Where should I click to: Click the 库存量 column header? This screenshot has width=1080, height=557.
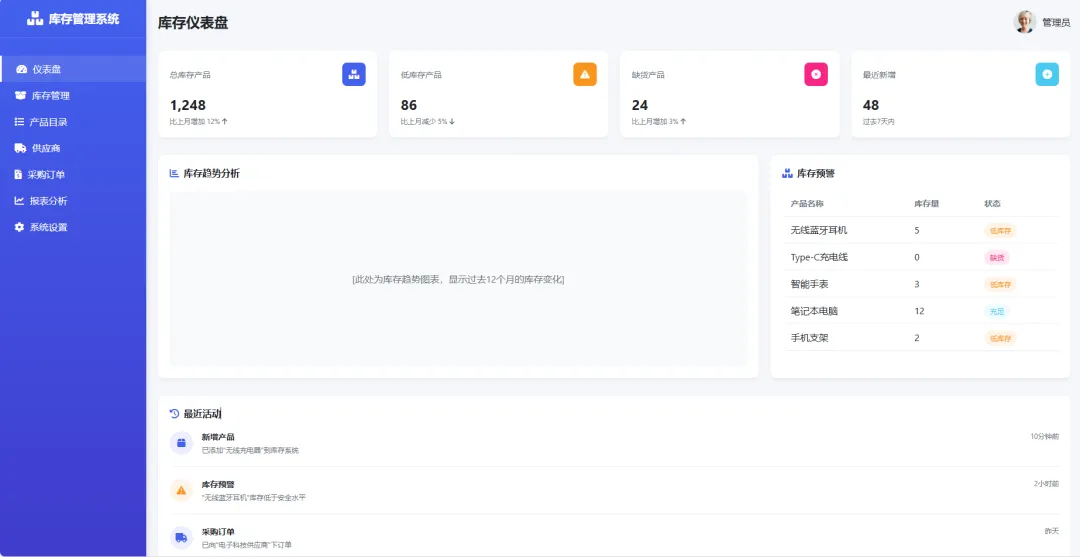click(926, 204)
